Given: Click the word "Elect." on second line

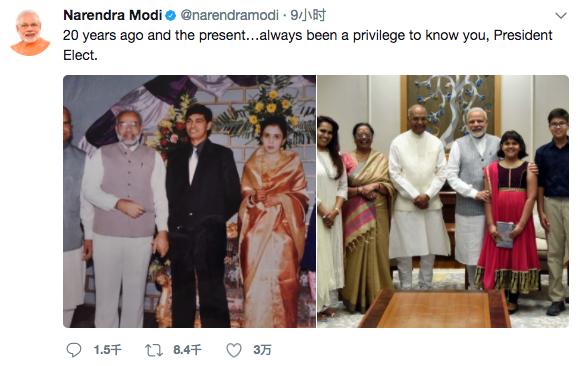Looking at the screenshot, I should (x=80, y=56).
